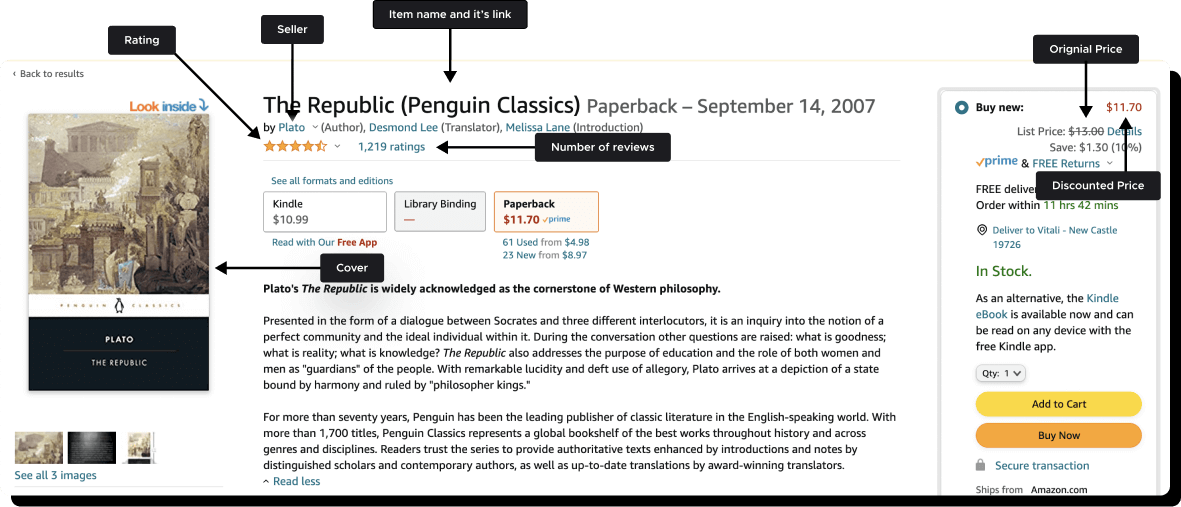Open the 1,219 ratings link
The image size is (1181, 507).
point(391,147)
